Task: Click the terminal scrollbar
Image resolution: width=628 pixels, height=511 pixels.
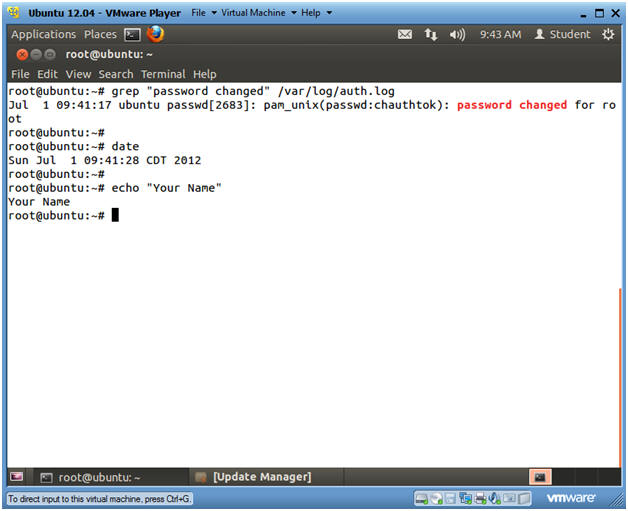Action: point(620,376)
